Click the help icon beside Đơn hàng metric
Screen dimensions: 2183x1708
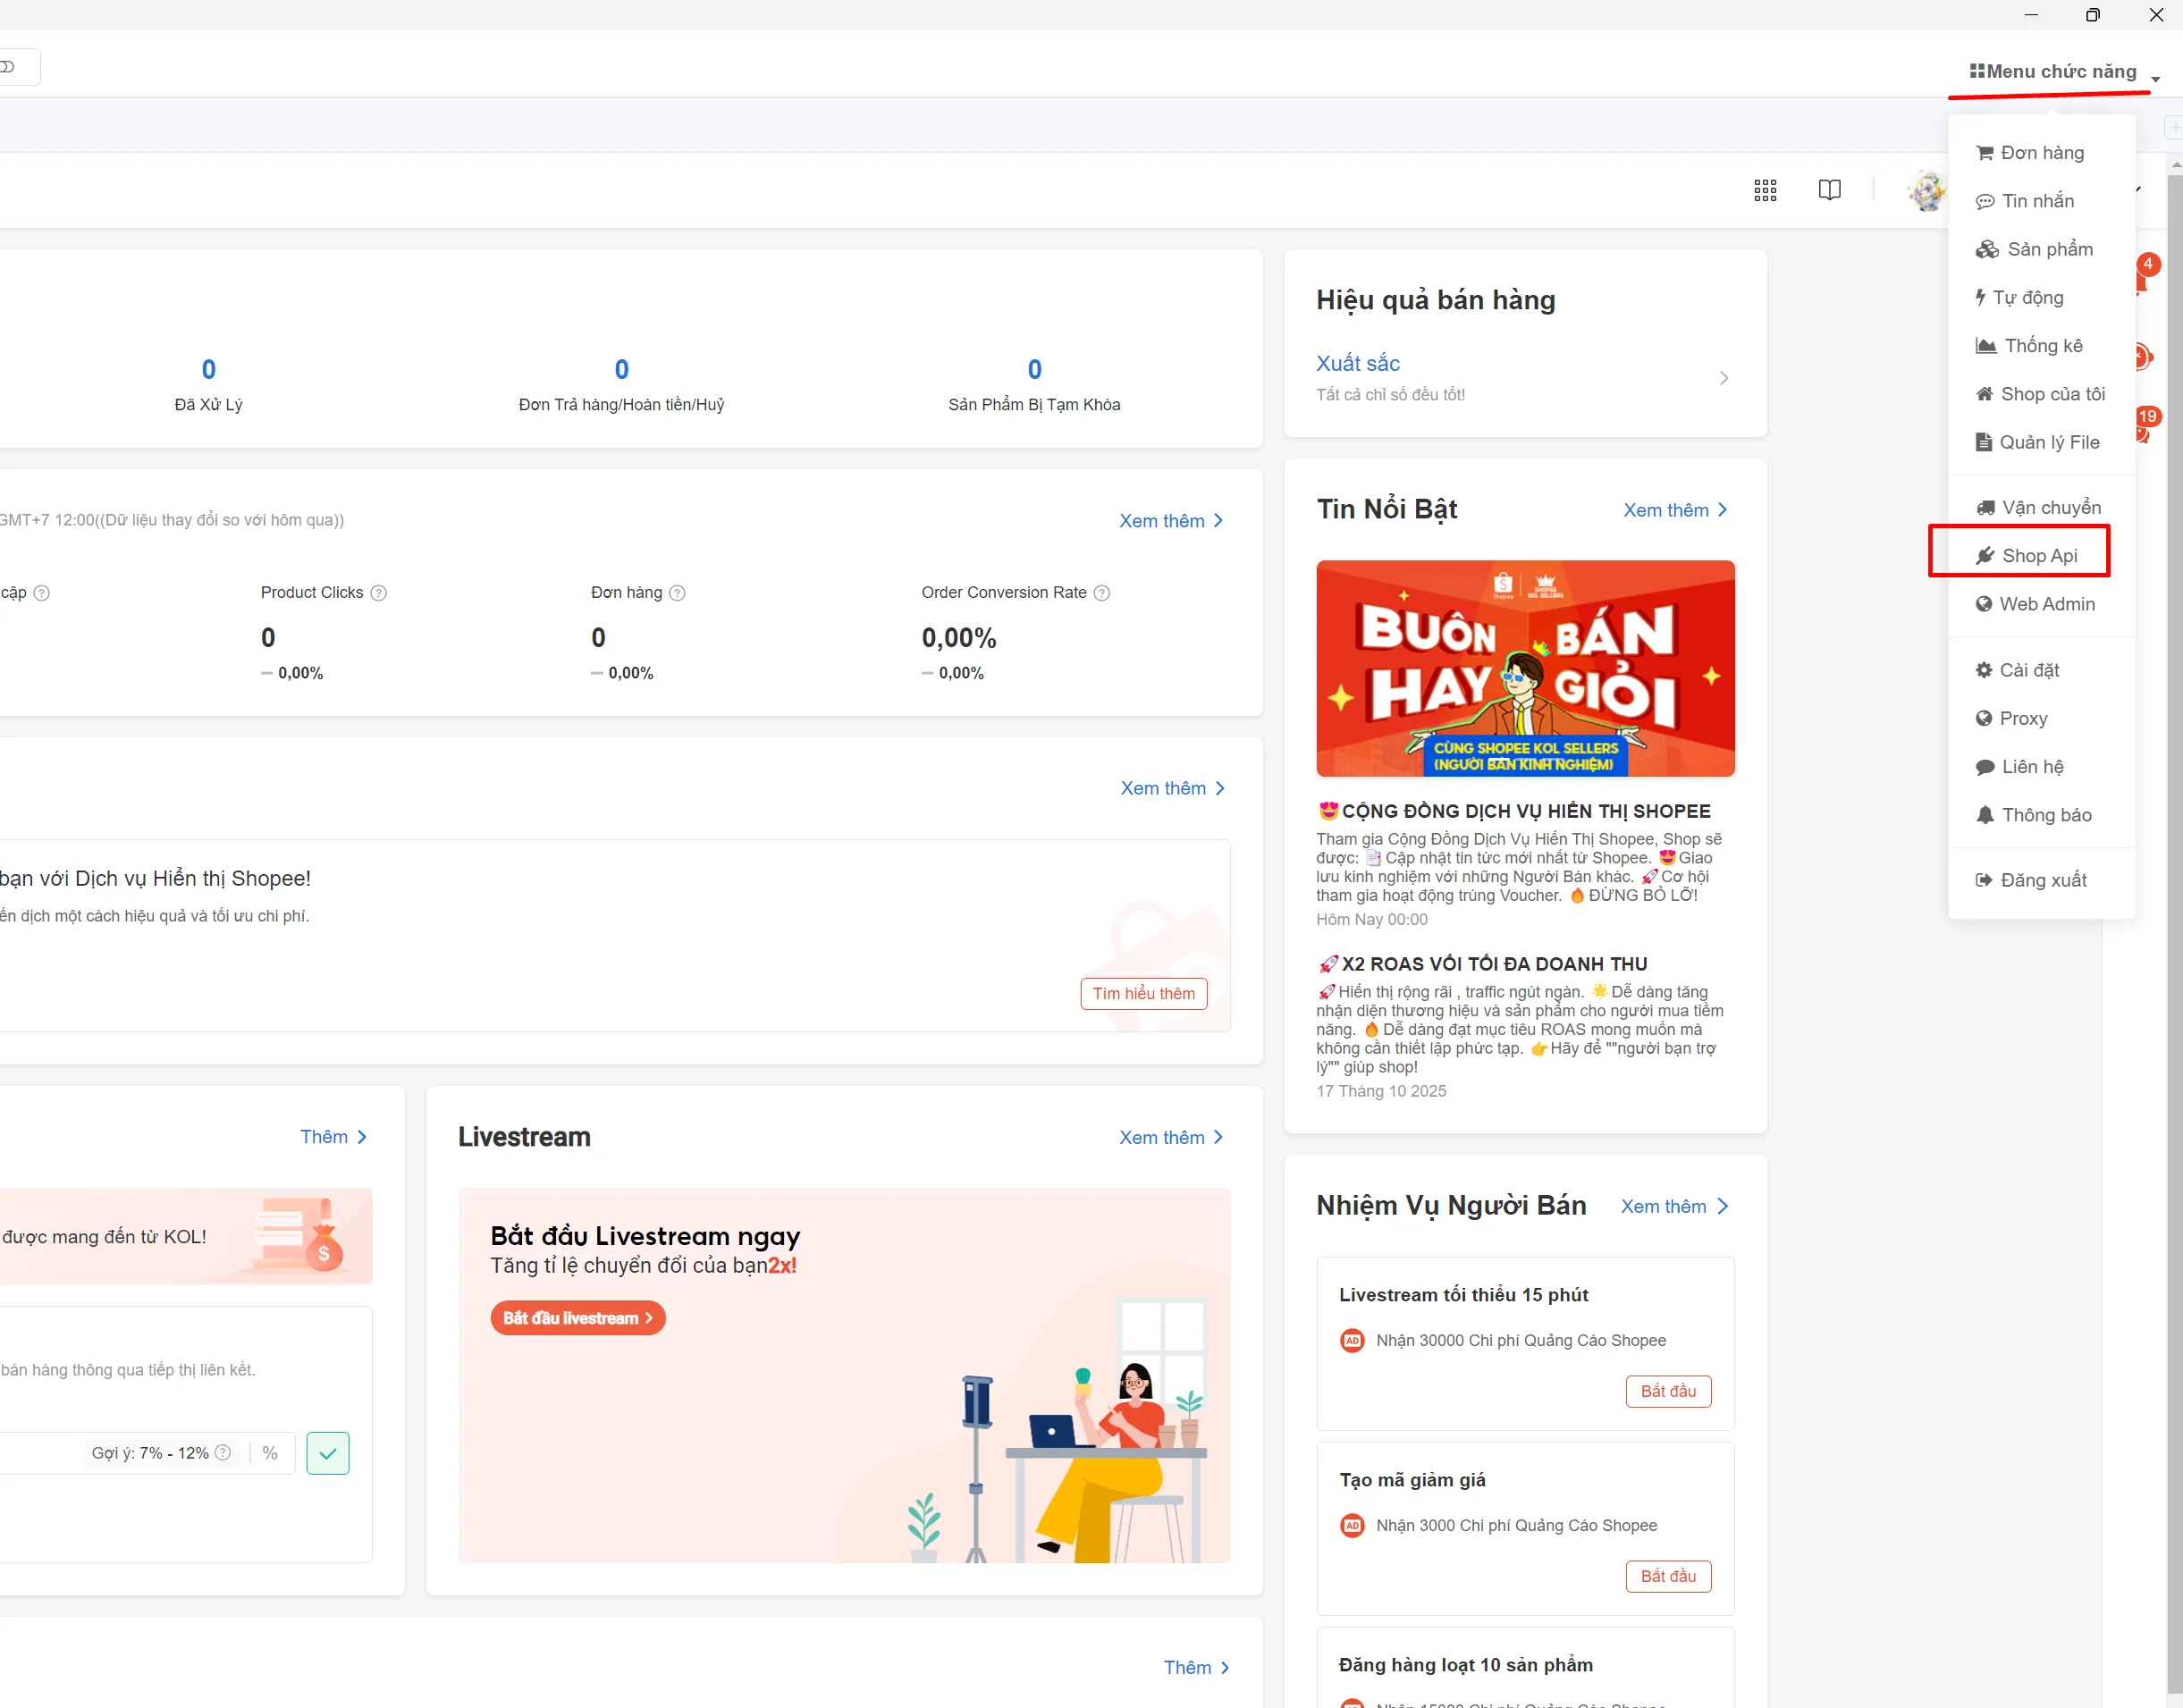click(677, 593)
